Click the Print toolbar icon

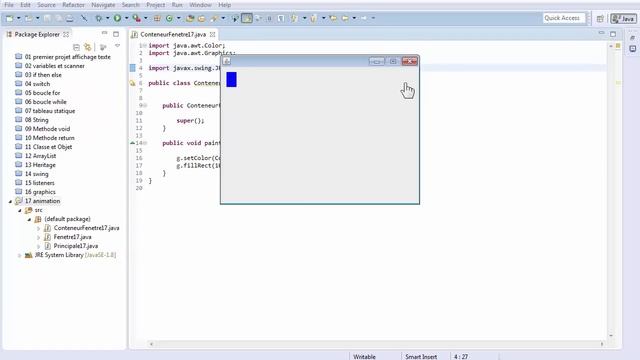(70, 18)
